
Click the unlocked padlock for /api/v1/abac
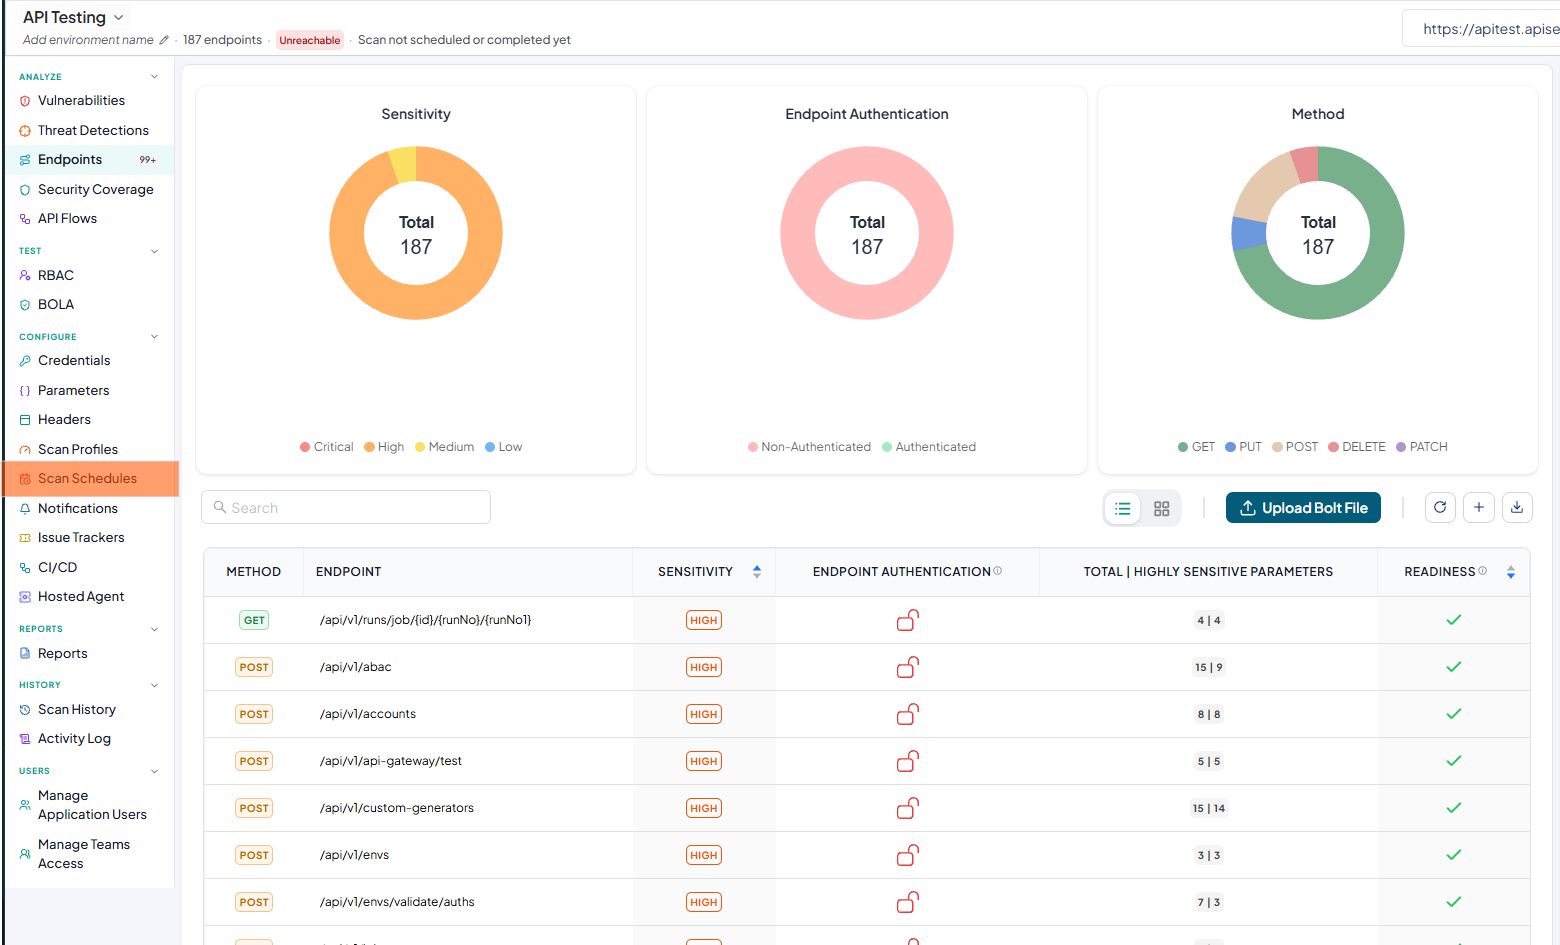pyautogui.click(x=907, y=667)
